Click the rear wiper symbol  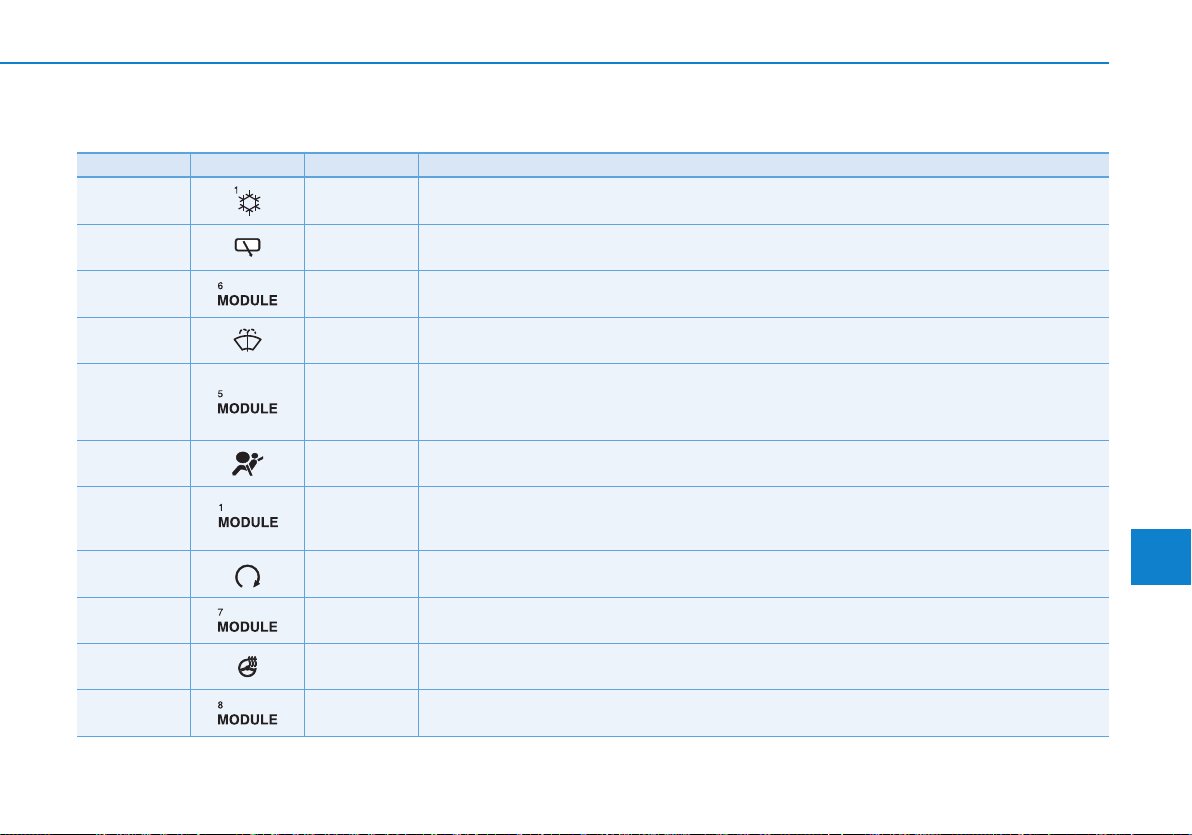click(x=248, y=247)
